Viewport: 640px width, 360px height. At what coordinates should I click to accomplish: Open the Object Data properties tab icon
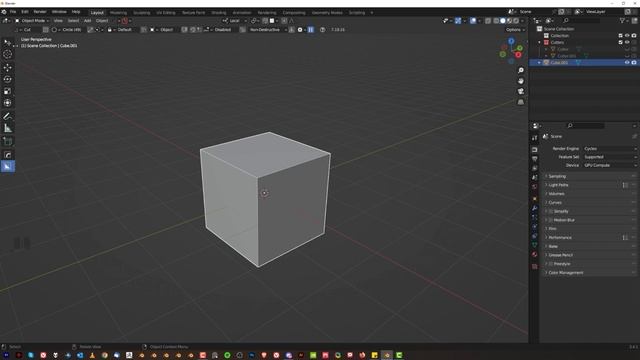coord(535,245)
